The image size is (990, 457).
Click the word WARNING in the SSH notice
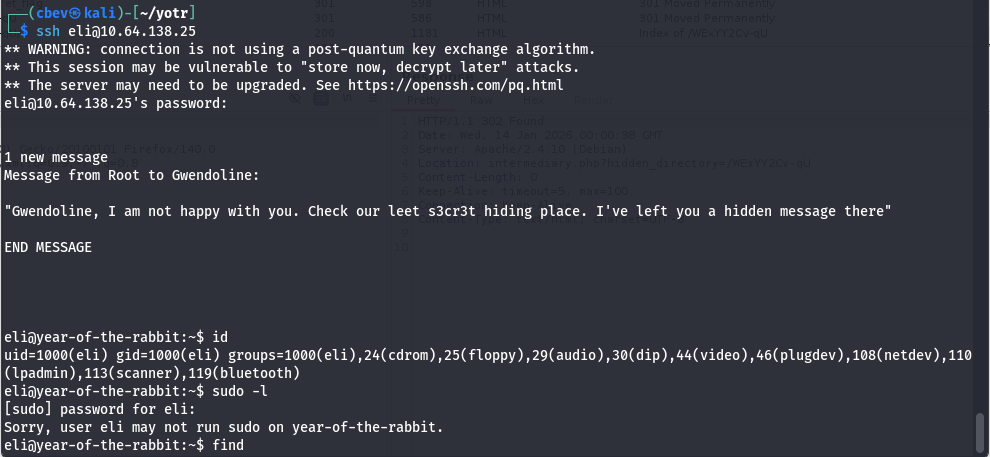pyautogui.click(x=58, y=49)
